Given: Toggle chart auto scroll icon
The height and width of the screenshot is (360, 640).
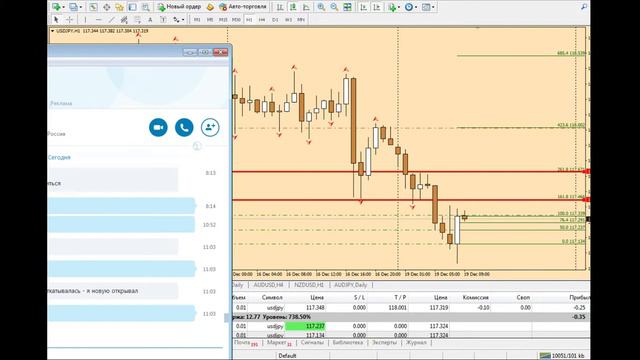Looking at the screenshot, I should [364, 7].
